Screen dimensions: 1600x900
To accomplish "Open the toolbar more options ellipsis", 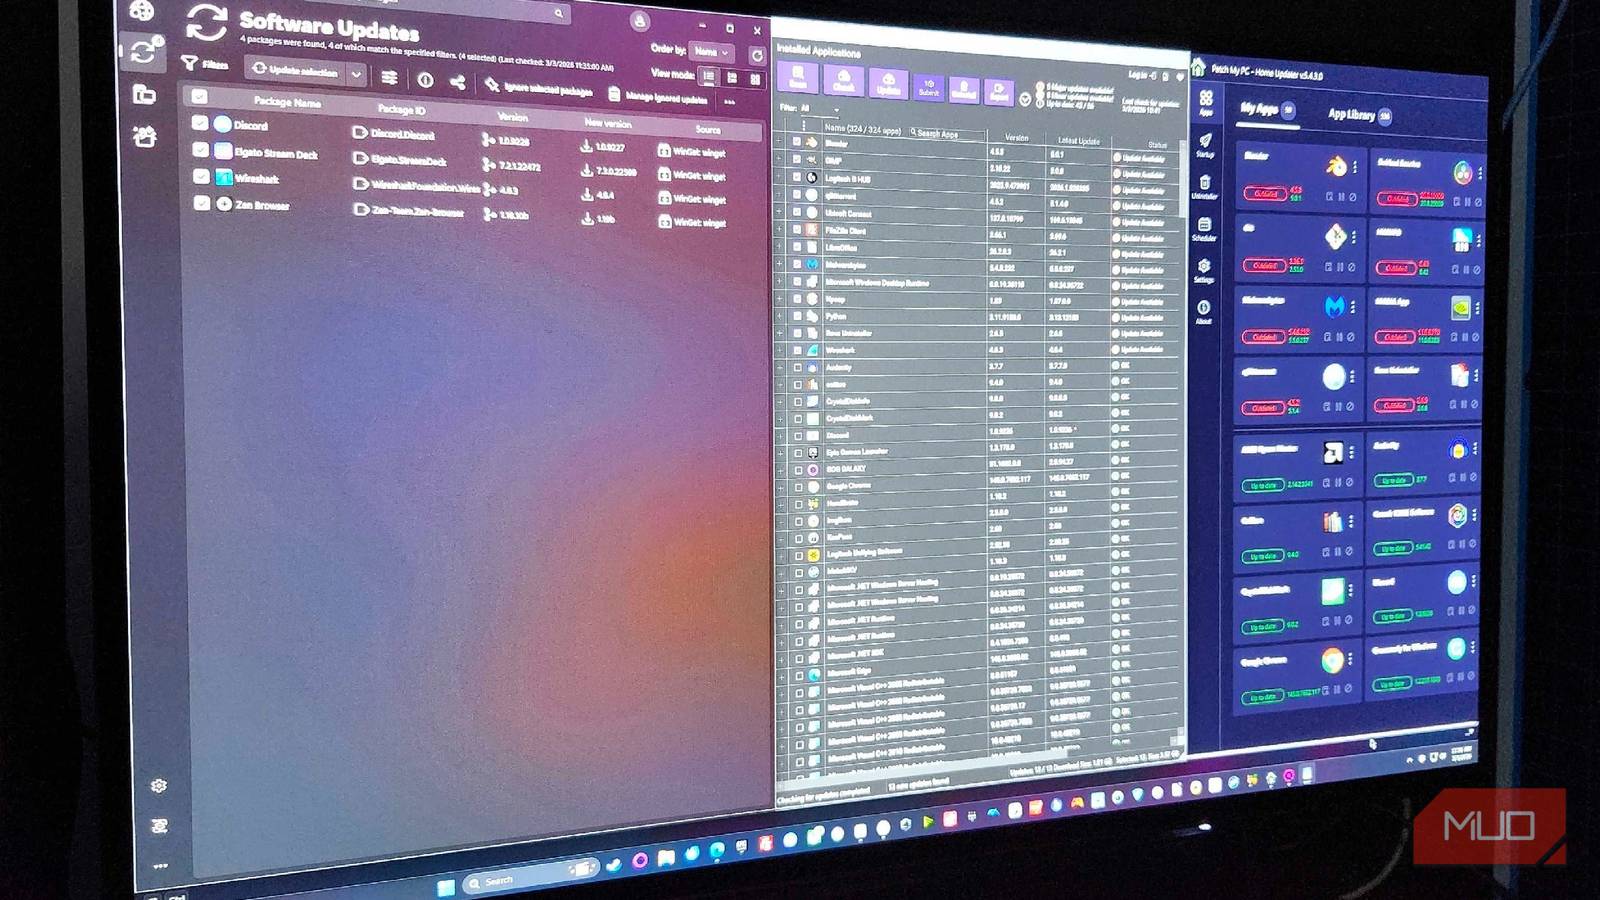I will click(730, 101).
